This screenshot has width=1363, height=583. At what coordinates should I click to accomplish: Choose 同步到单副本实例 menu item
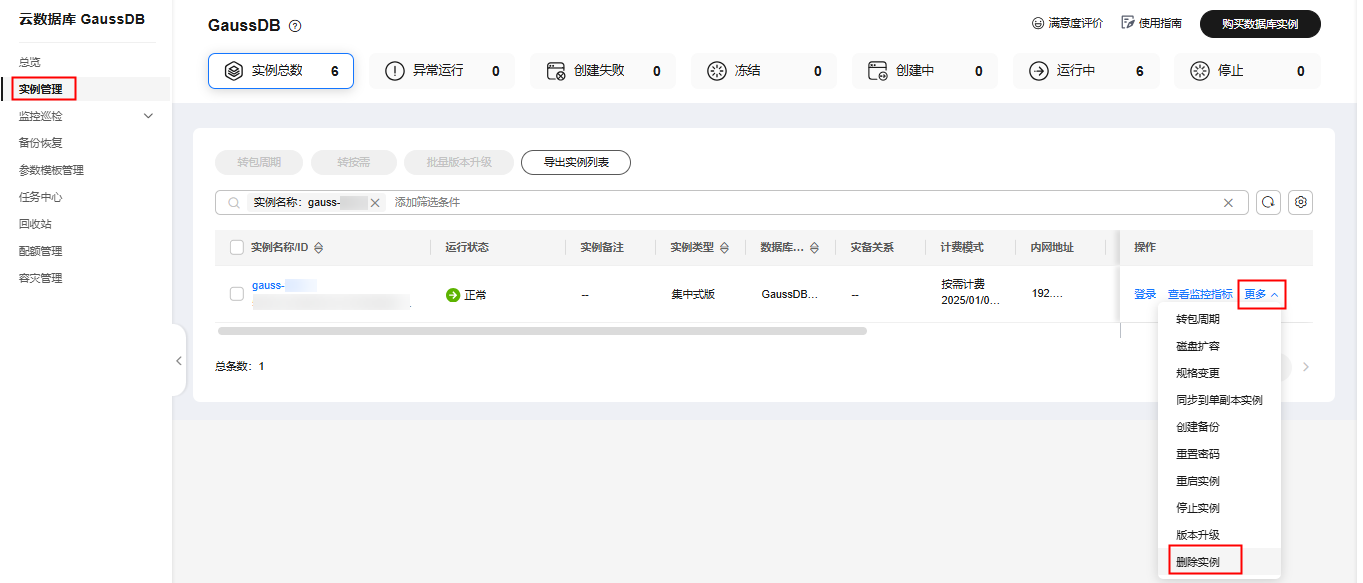tap(1219, 400)
